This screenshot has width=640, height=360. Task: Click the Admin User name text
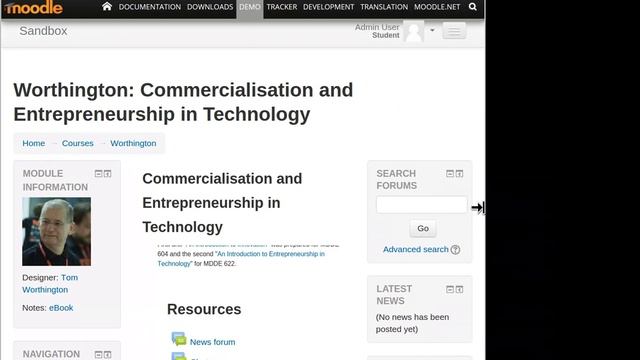coord(377,27)
